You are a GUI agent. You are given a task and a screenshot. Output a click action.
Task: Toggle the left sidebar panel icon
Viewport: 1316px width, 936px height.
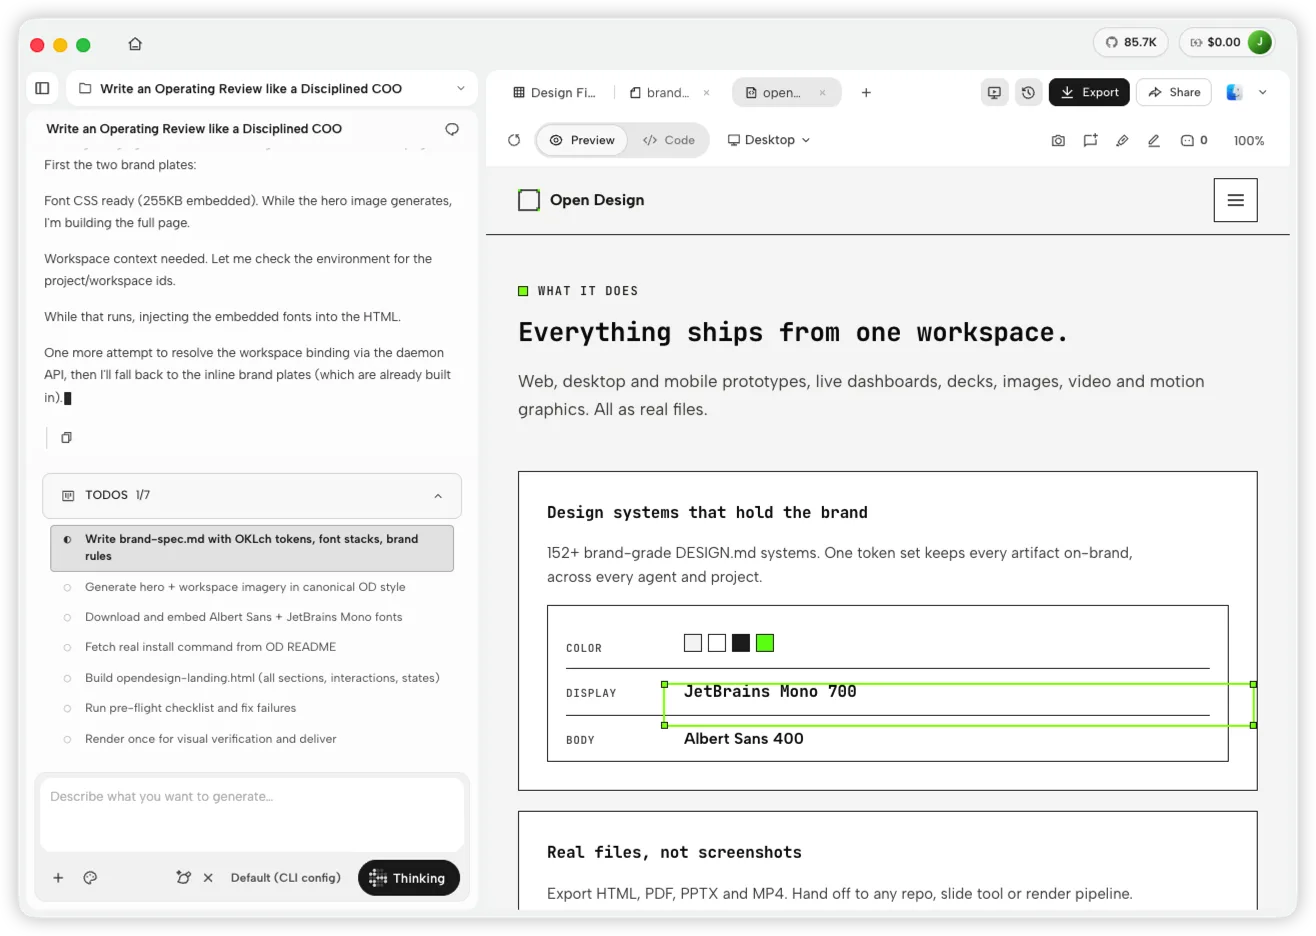click(42, 88)
